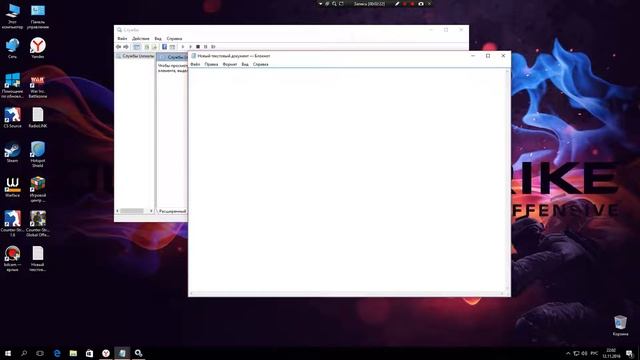Select the Панель управления desktop icon

point(38,16)
